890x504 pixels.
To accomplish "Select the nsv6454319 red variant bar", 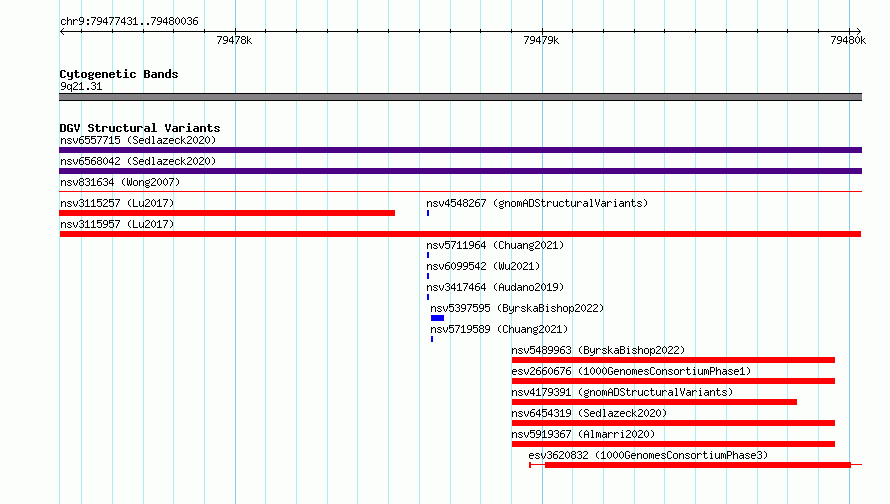I will tap(673, 423).
